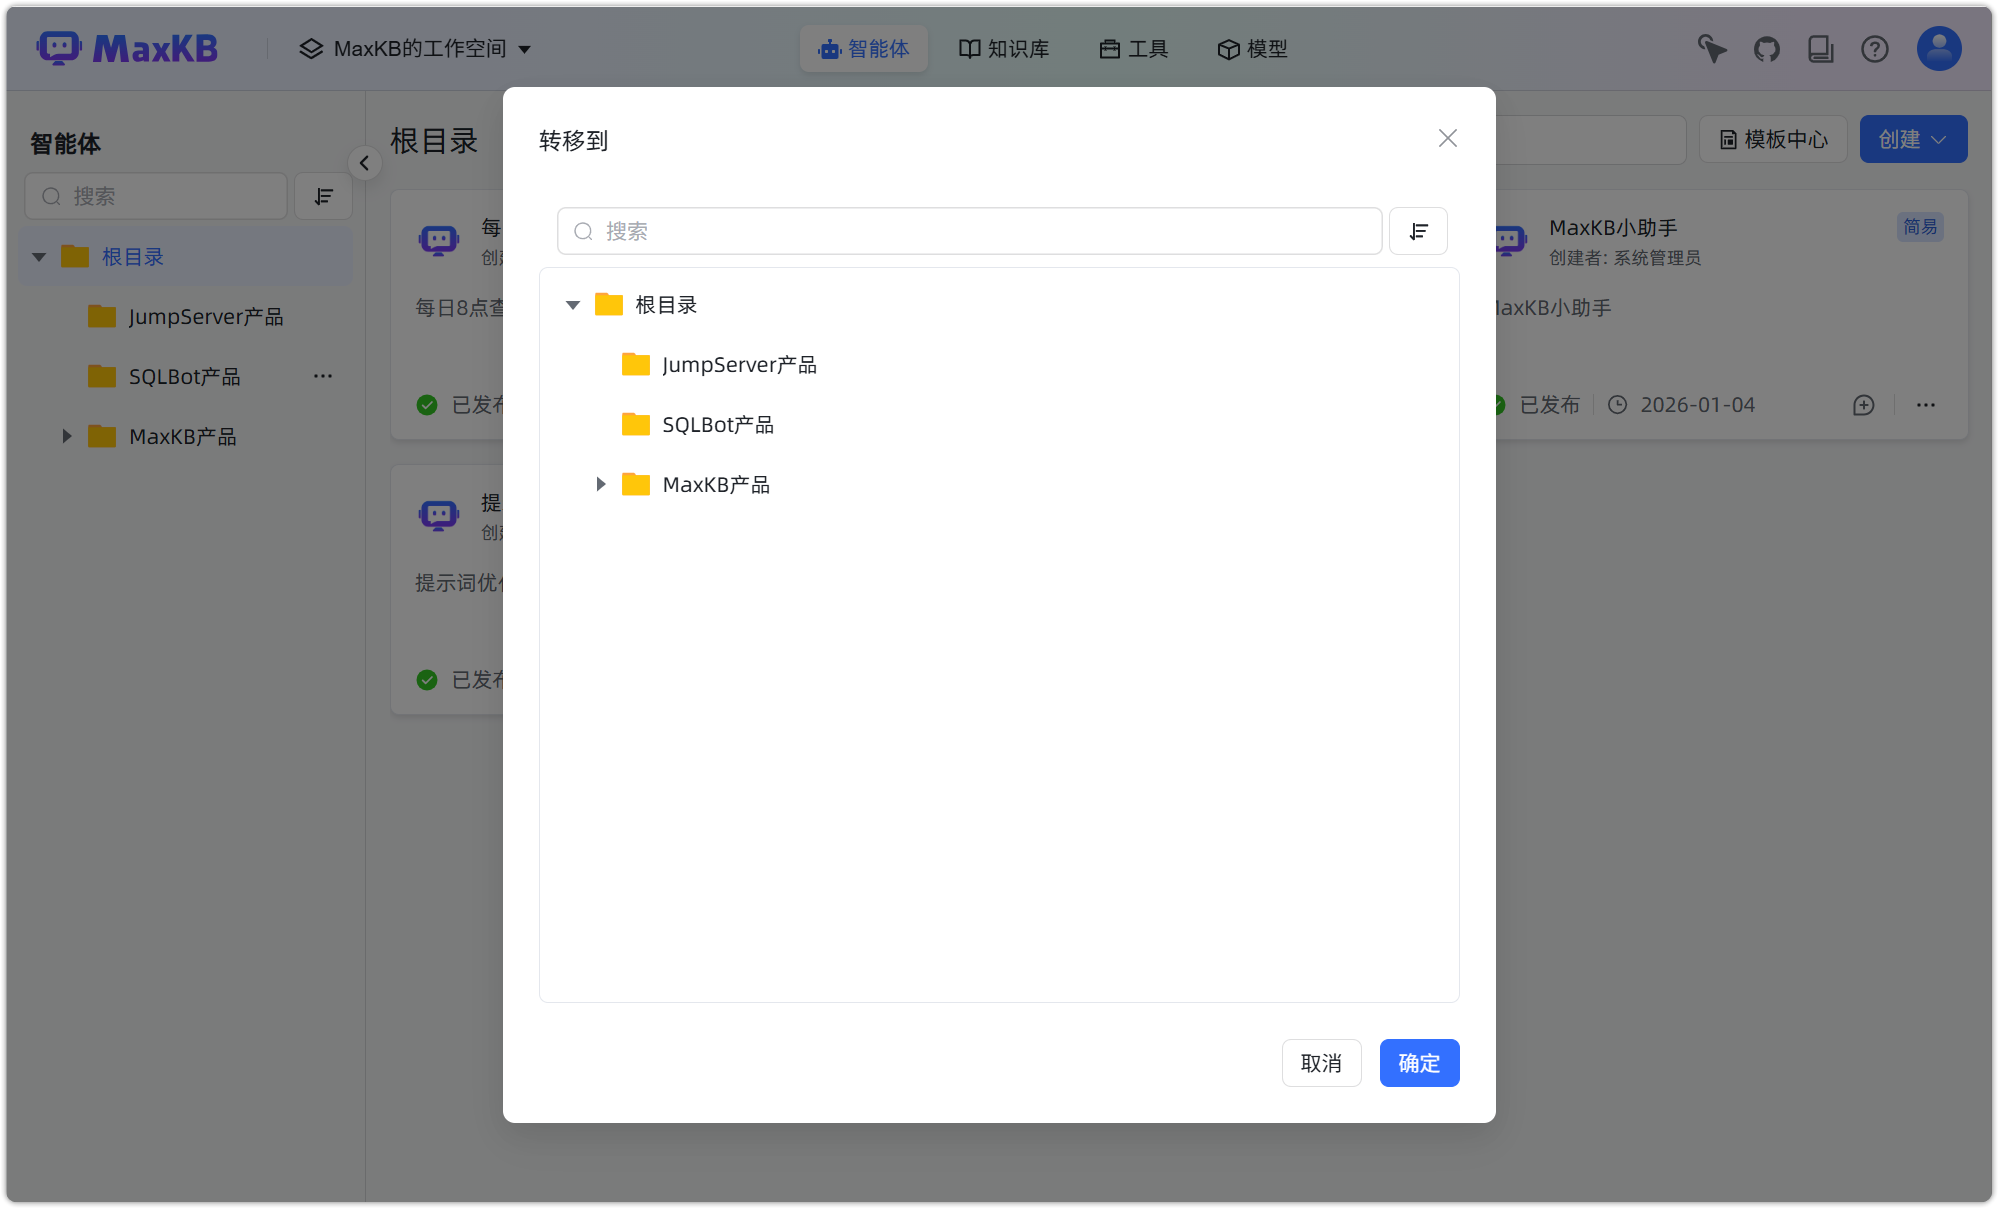Image resolution: width=1998 pixels, height=1208 pixels.
Task: Collapse 根目录 in the dialog tree
Action: coord(572,304)
